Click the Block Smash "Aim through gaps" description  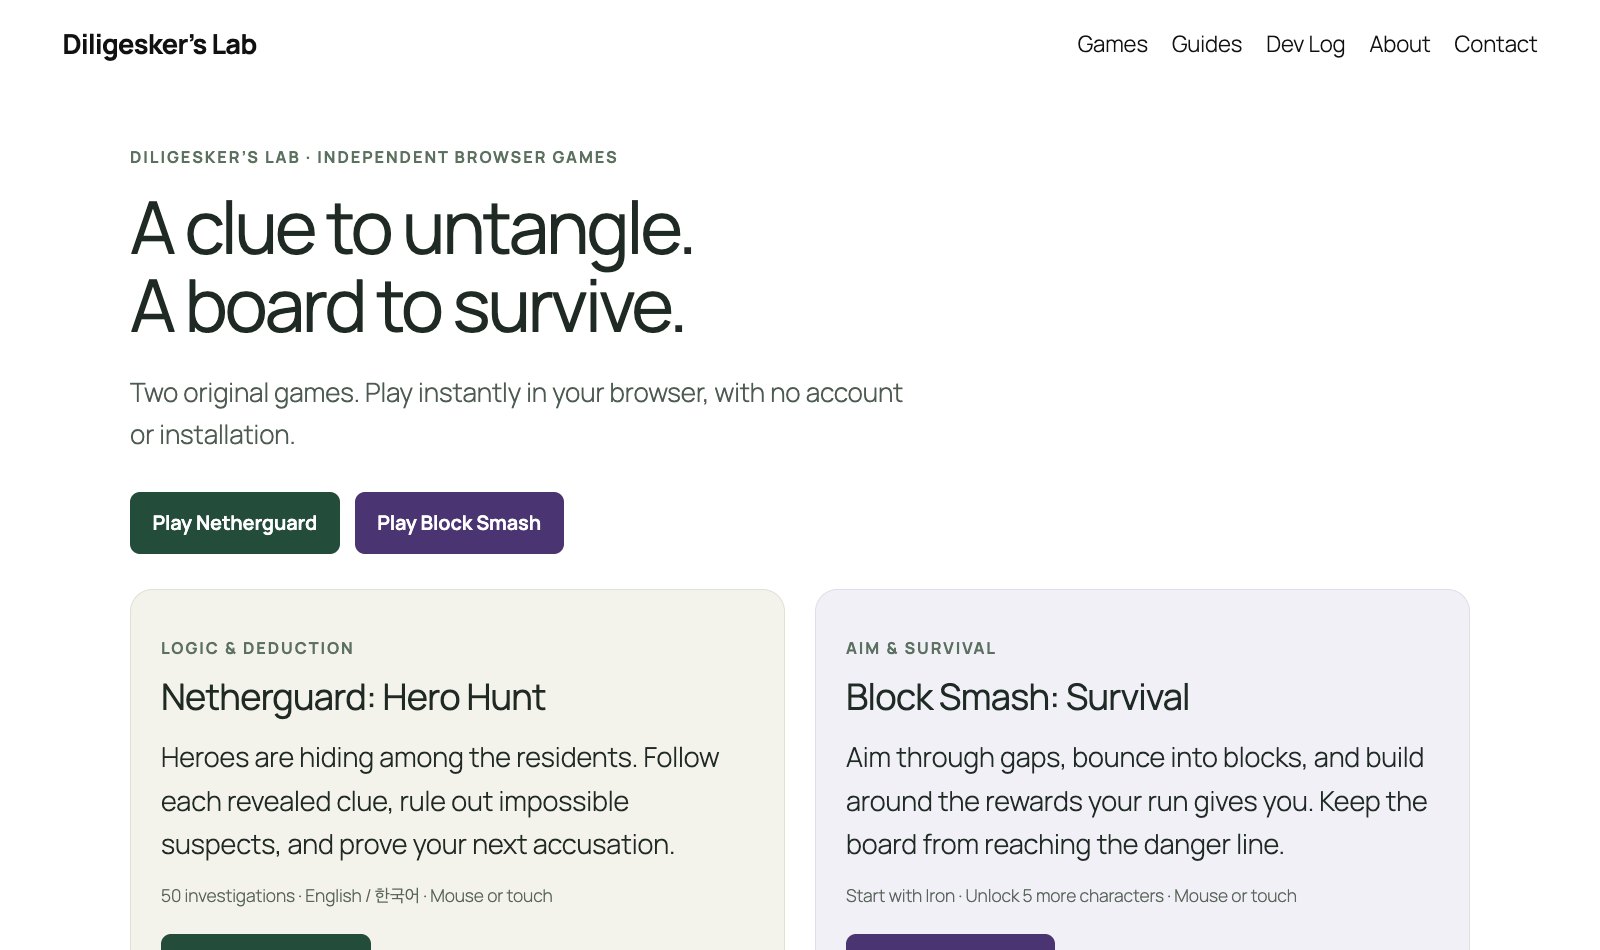1136,801
